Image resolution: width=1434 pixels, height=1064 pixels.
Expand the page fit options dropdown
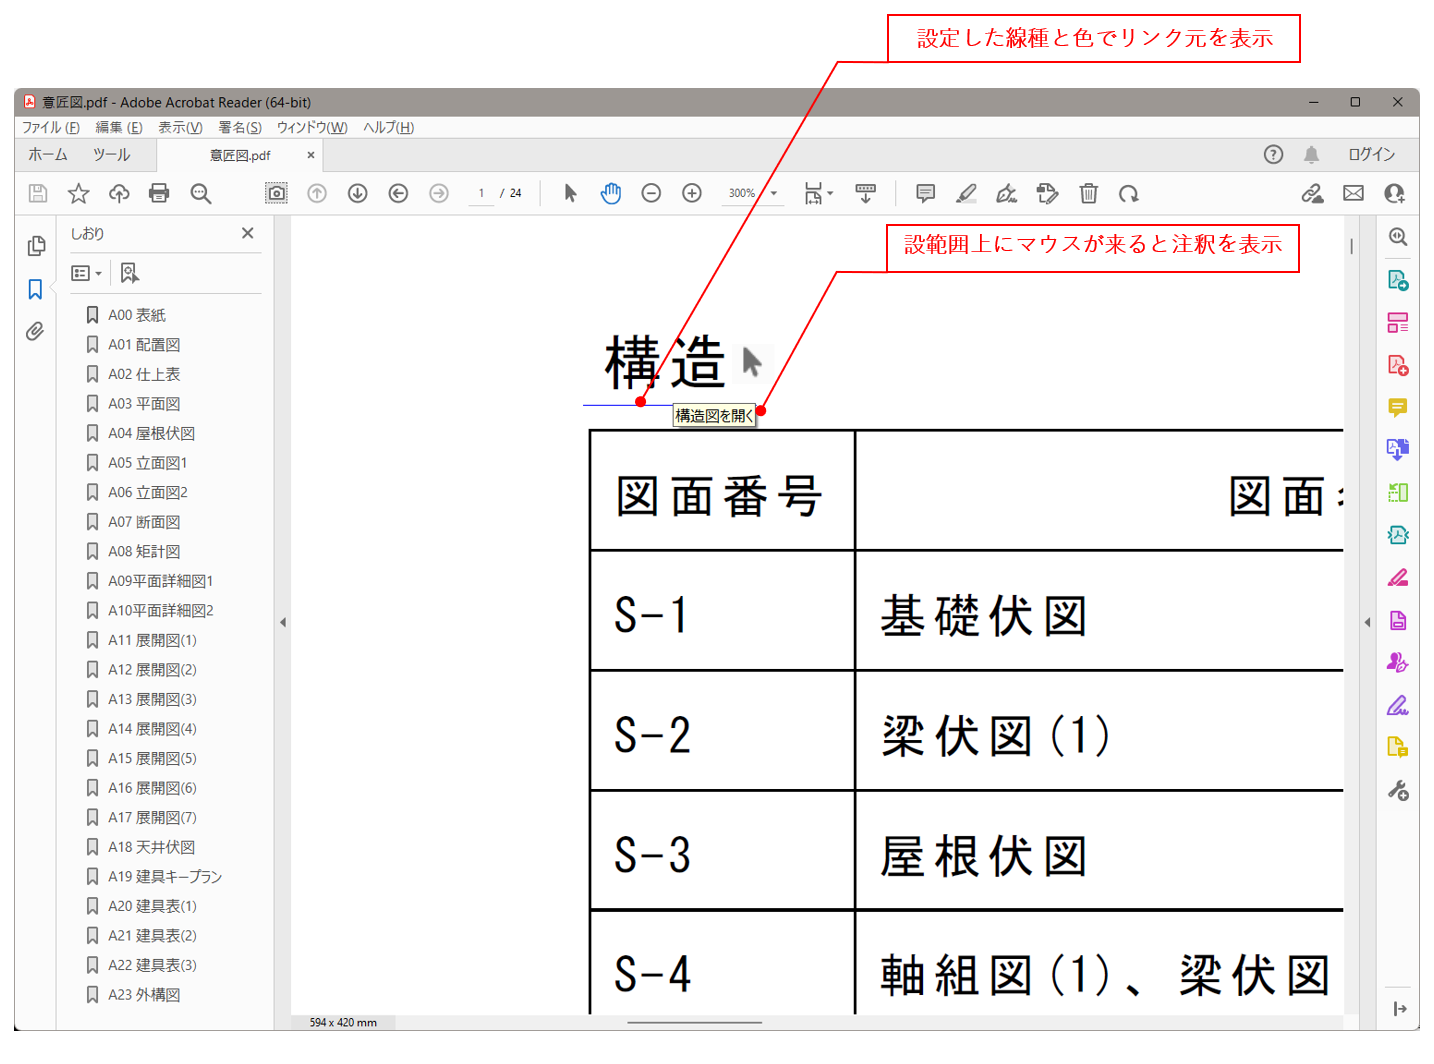click(828, 193)
